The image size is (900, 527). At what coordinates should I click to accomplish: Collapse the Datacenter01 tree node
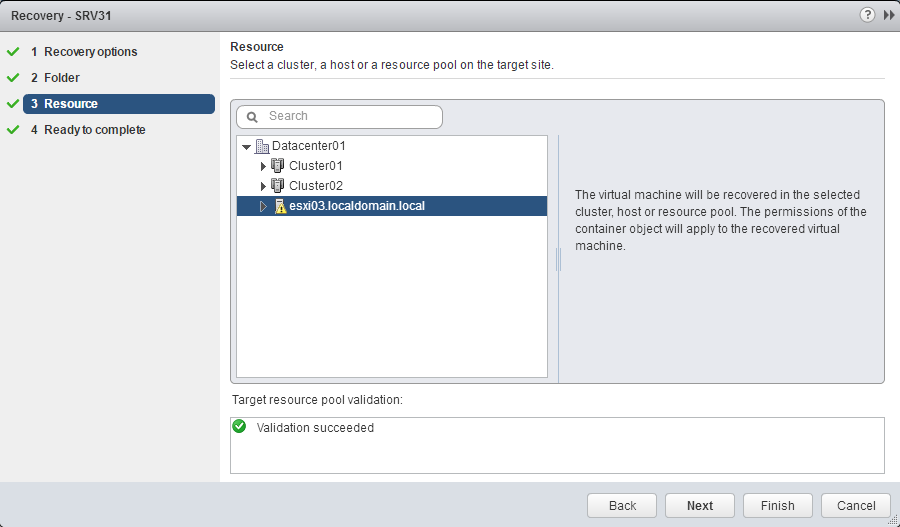[x=247, y=147]
